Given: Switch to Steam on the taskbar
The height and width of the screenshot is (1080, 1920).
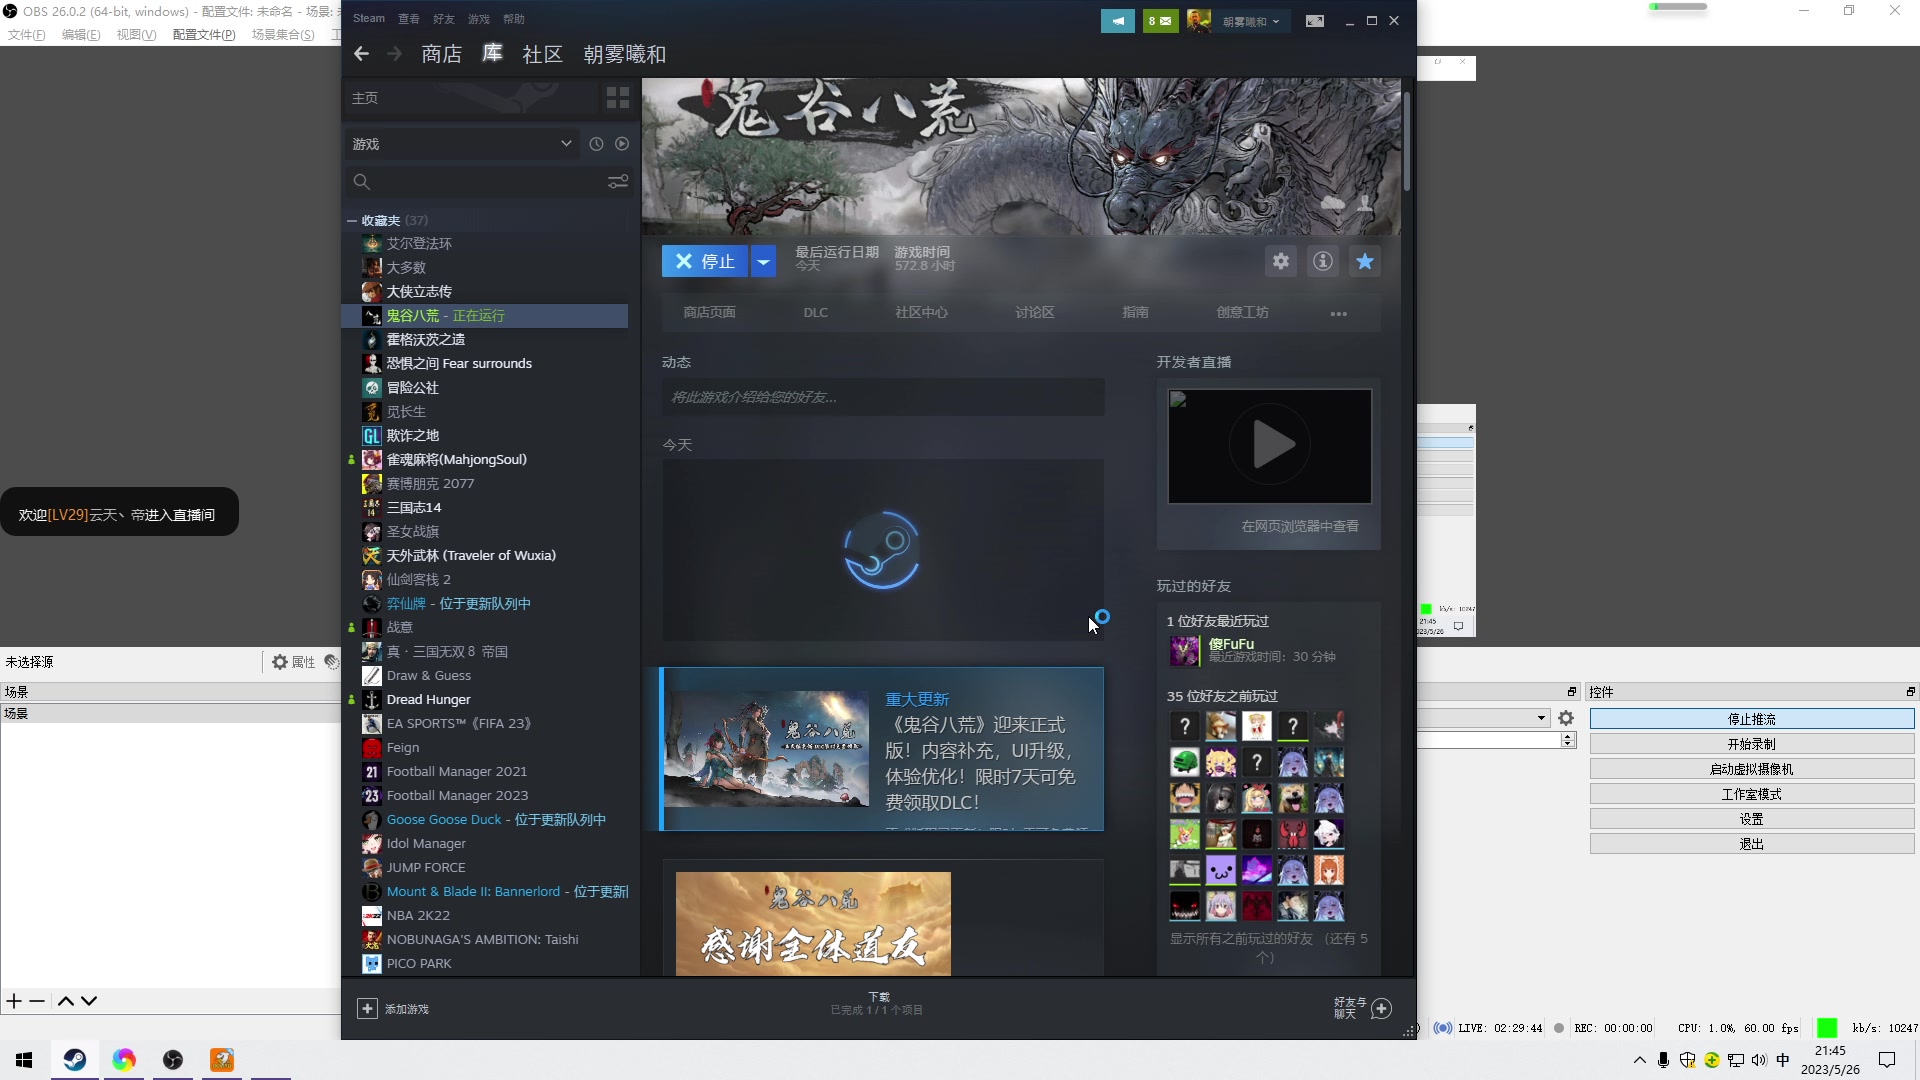Looking at the screenshot, I should (x=74, y=1060).
